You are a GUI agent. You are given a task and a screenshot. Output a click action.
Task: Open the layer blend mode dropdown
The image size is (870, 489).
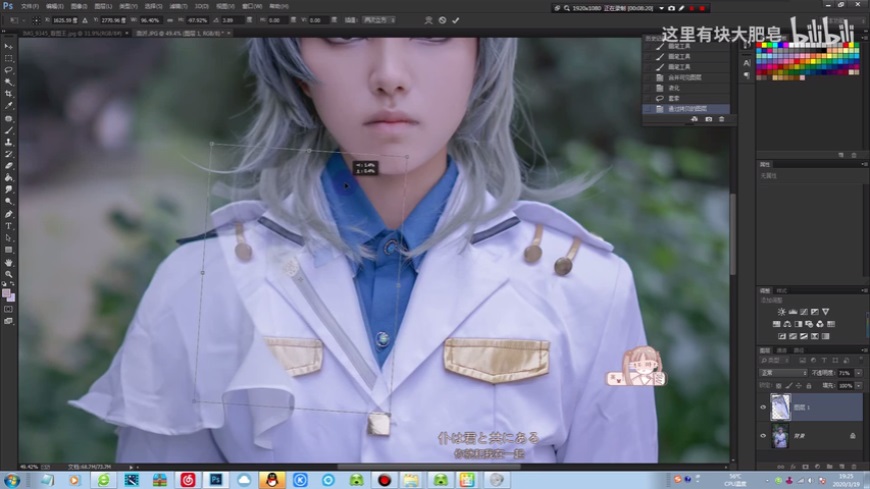[x=783, y=373]
